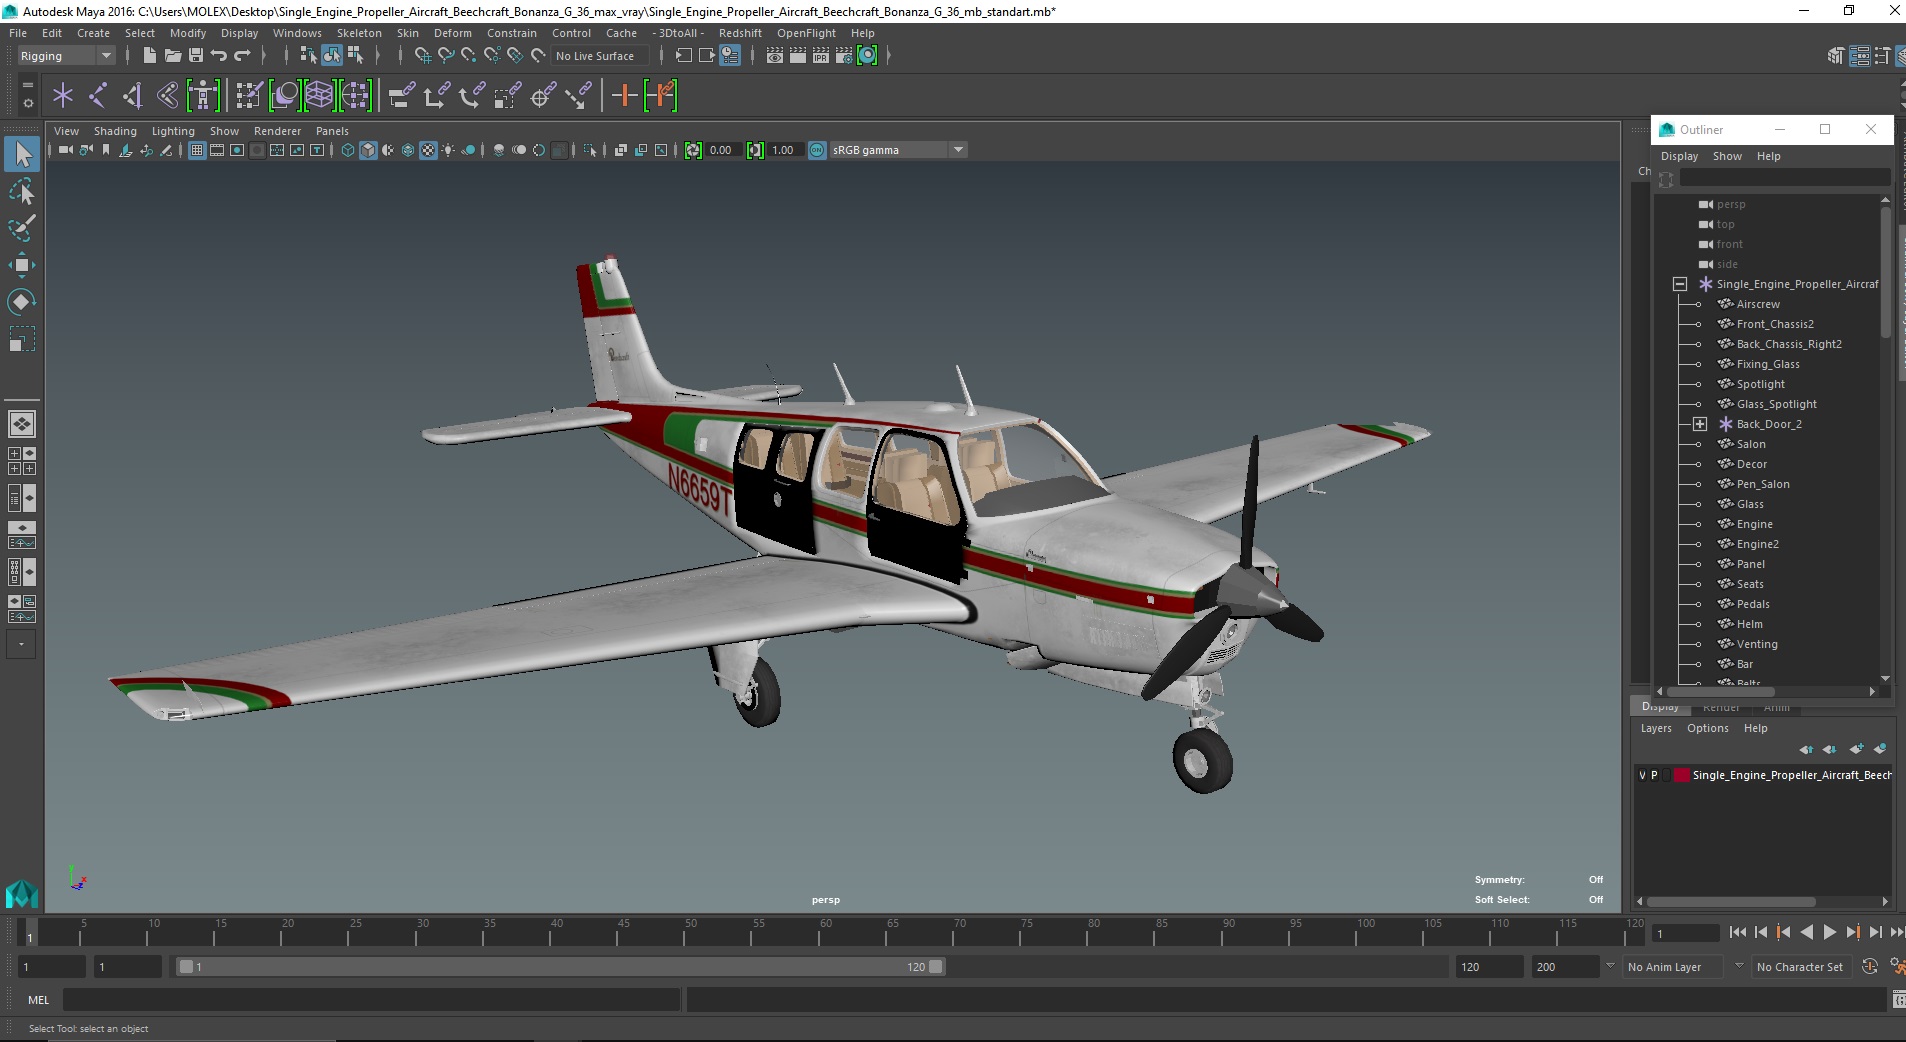Screen dimensions: 1906x1042
Task: Click the Open Scene folder icon
Action: (173, 56)
